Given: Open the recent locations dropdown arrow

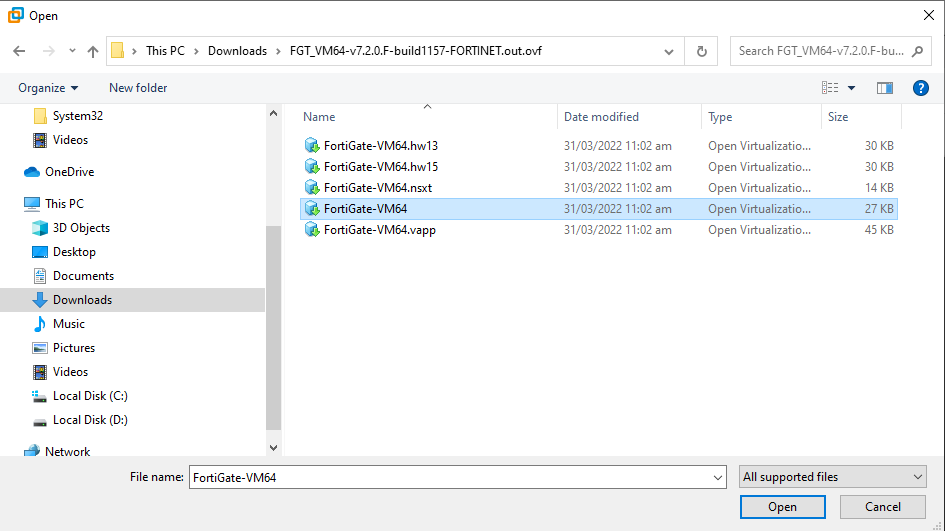Looking at the screenshot, I should pos(72,51).
